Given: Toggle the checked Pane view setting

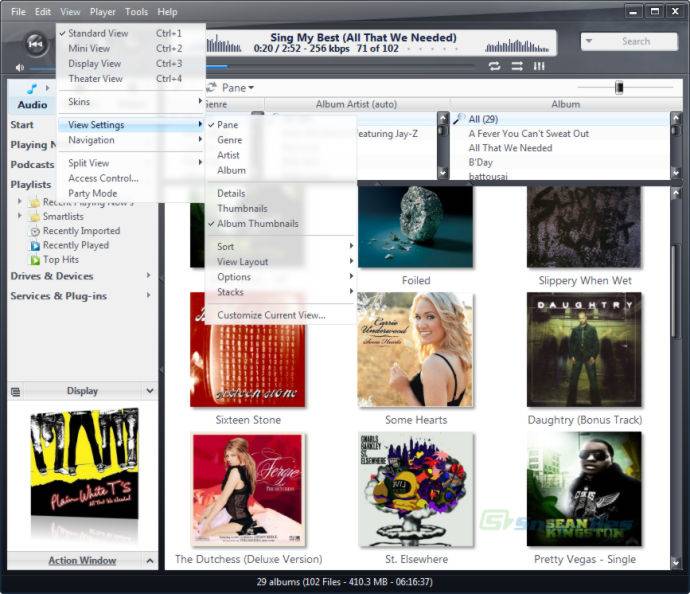Looking at the screenshot, I should 281,125.
